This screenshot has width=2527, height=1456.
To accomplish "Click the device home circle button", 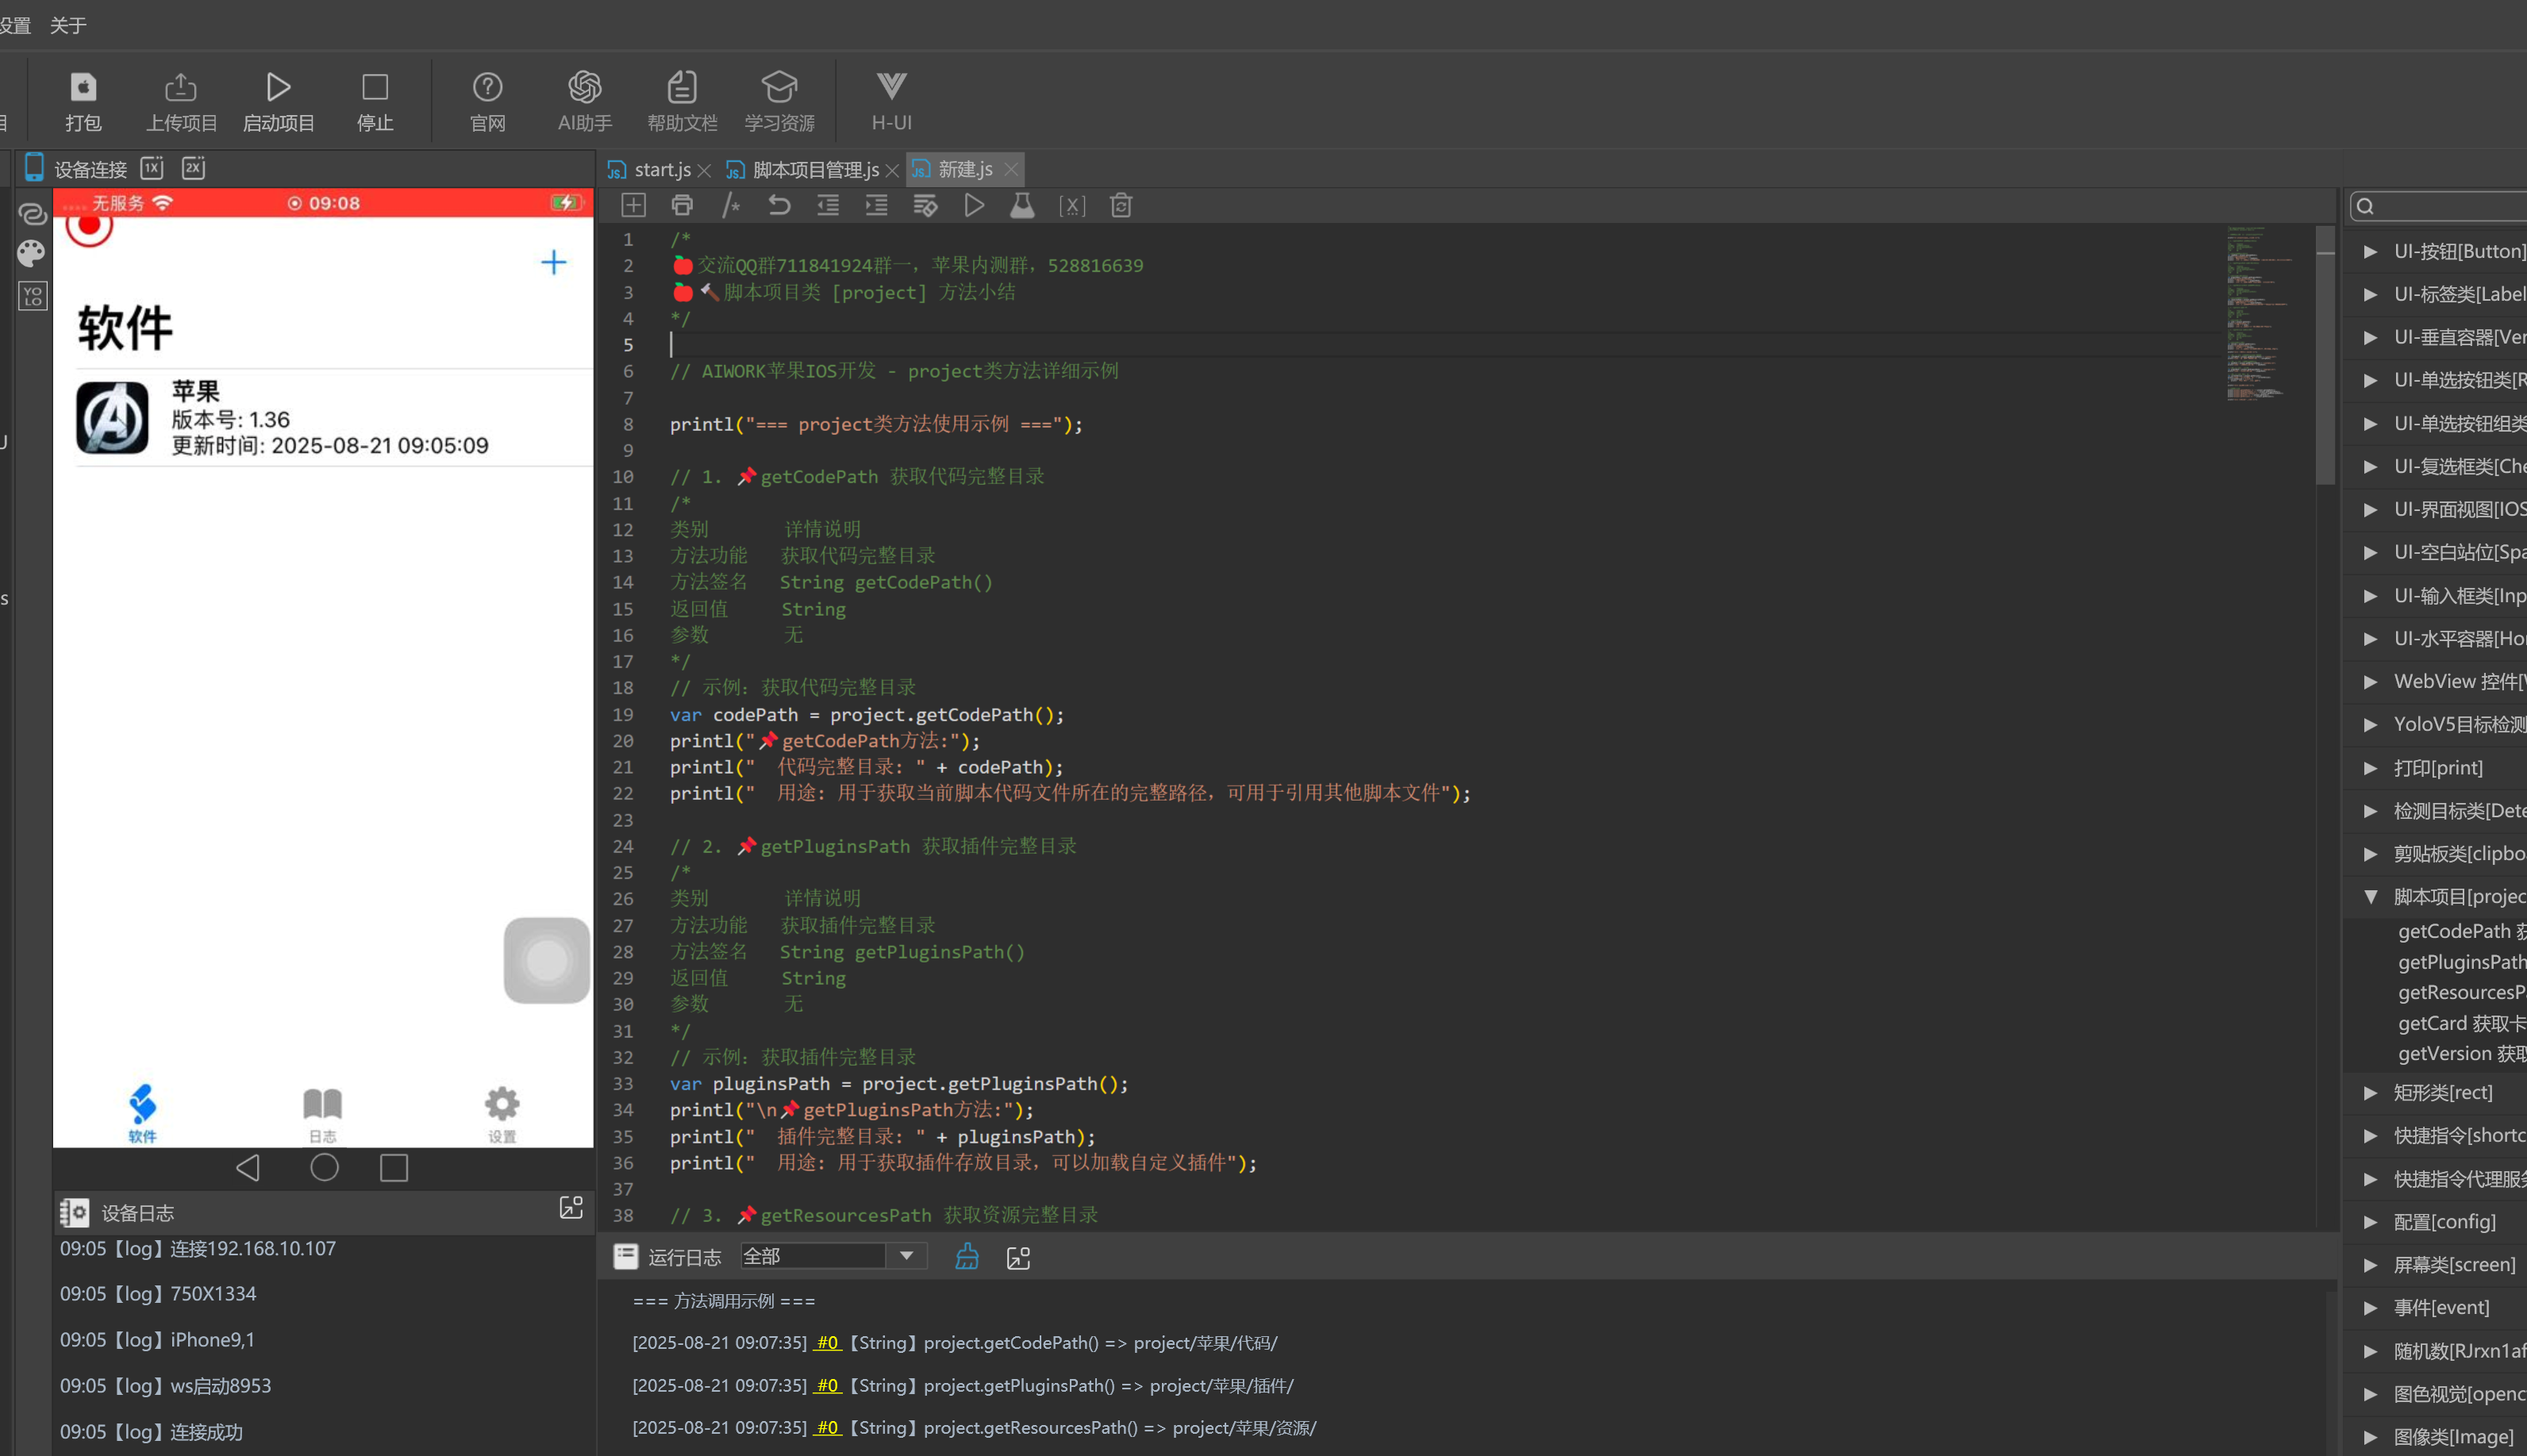I will pos(324,1167).
